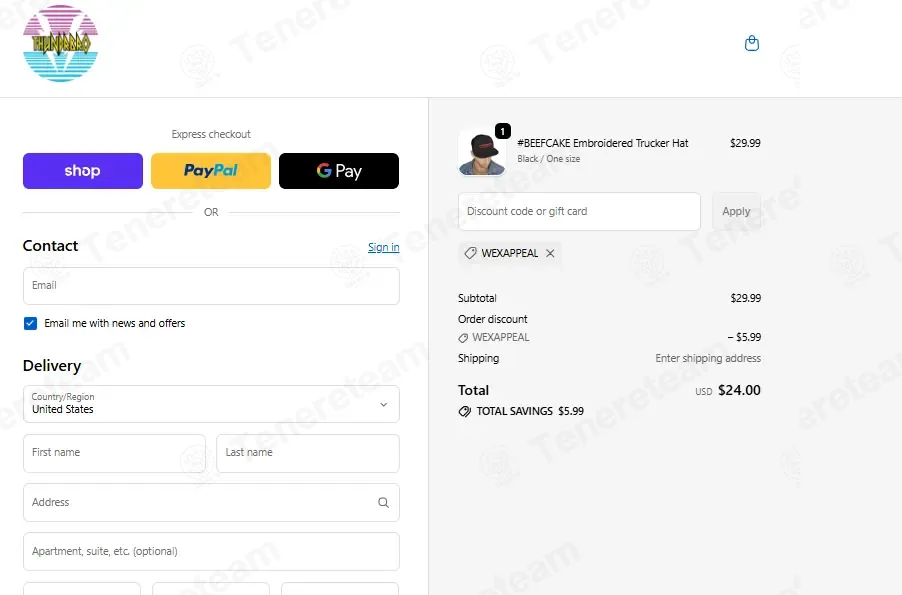Click the Total Savings tag icon
Screen dimensions: 902x595
tap(464, 411)
